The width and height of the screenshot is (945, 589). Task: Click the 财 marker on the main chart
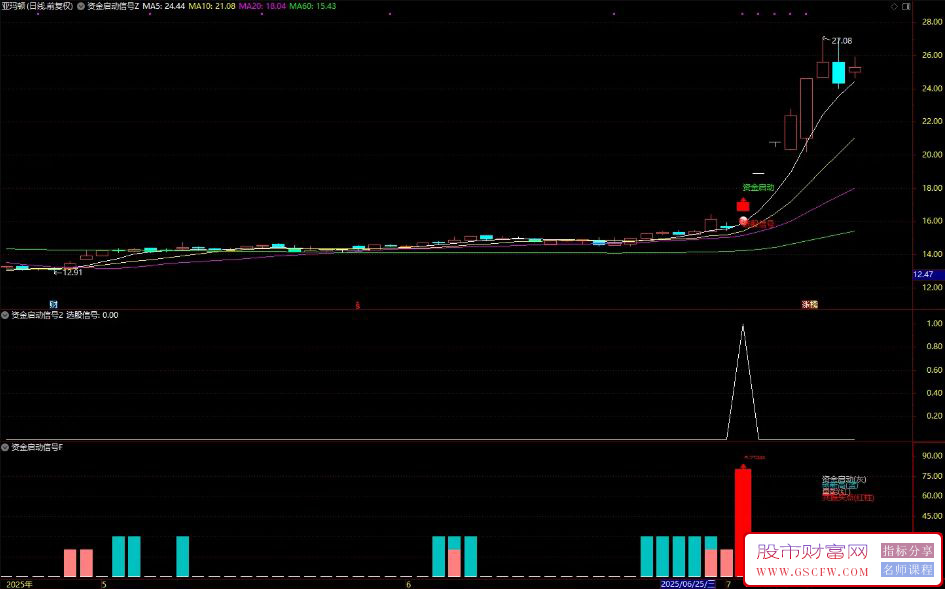pos(53,304)
